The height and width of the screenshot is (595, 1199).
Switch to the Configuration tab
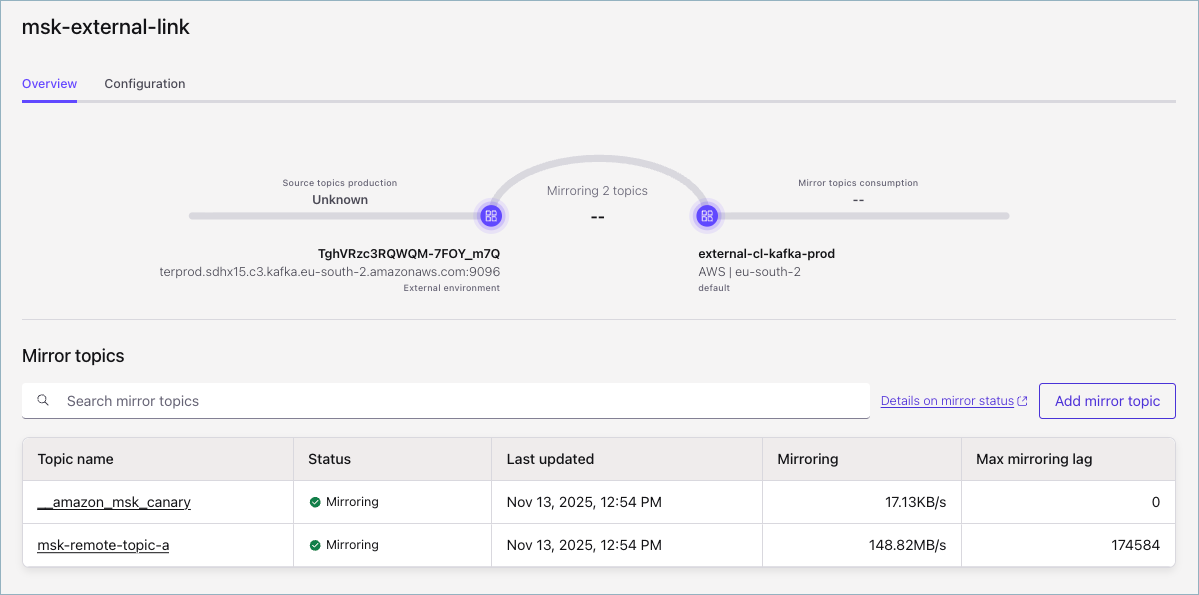[x=144, y=84]
